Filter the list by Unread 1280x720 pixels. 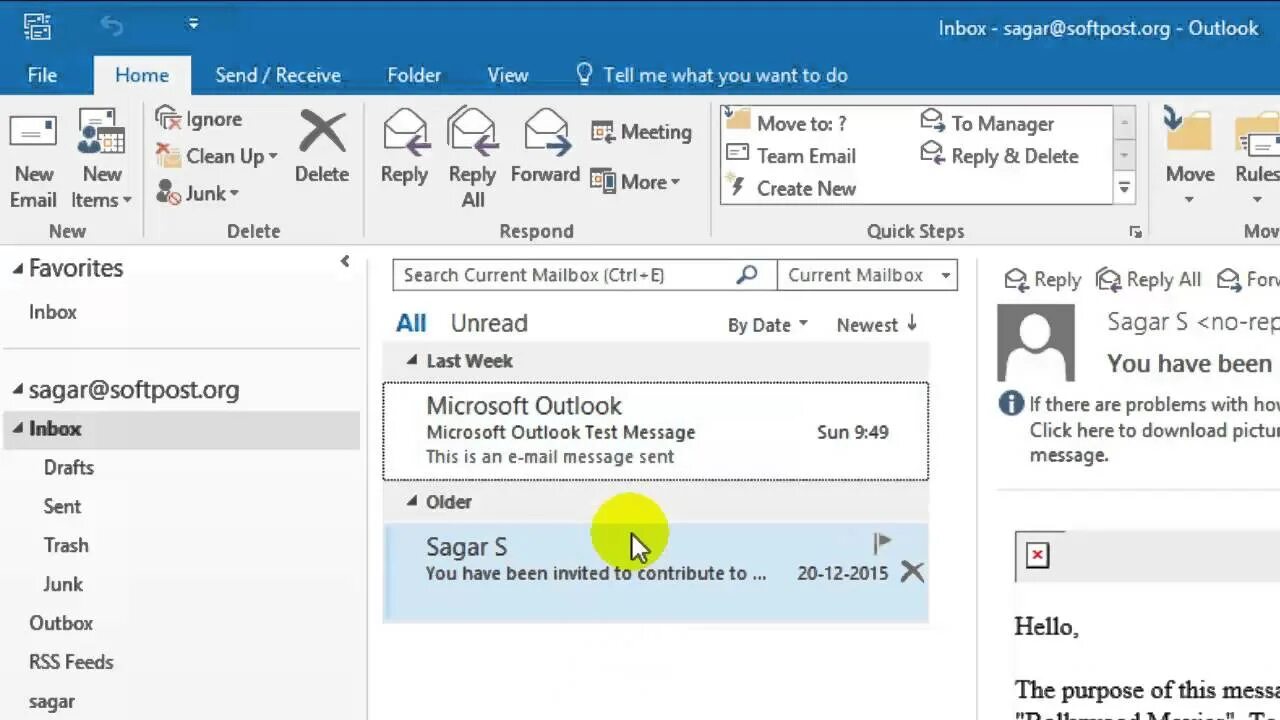pos(489,323)
